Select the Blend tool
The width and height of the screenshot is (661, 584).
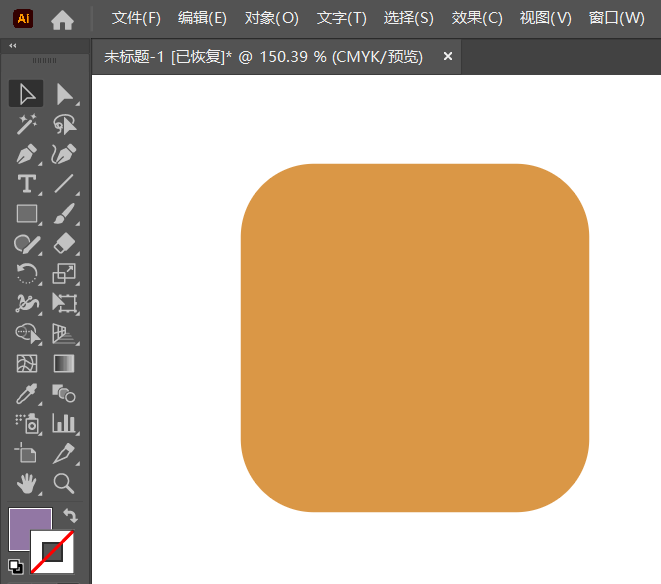pos(64,394)
